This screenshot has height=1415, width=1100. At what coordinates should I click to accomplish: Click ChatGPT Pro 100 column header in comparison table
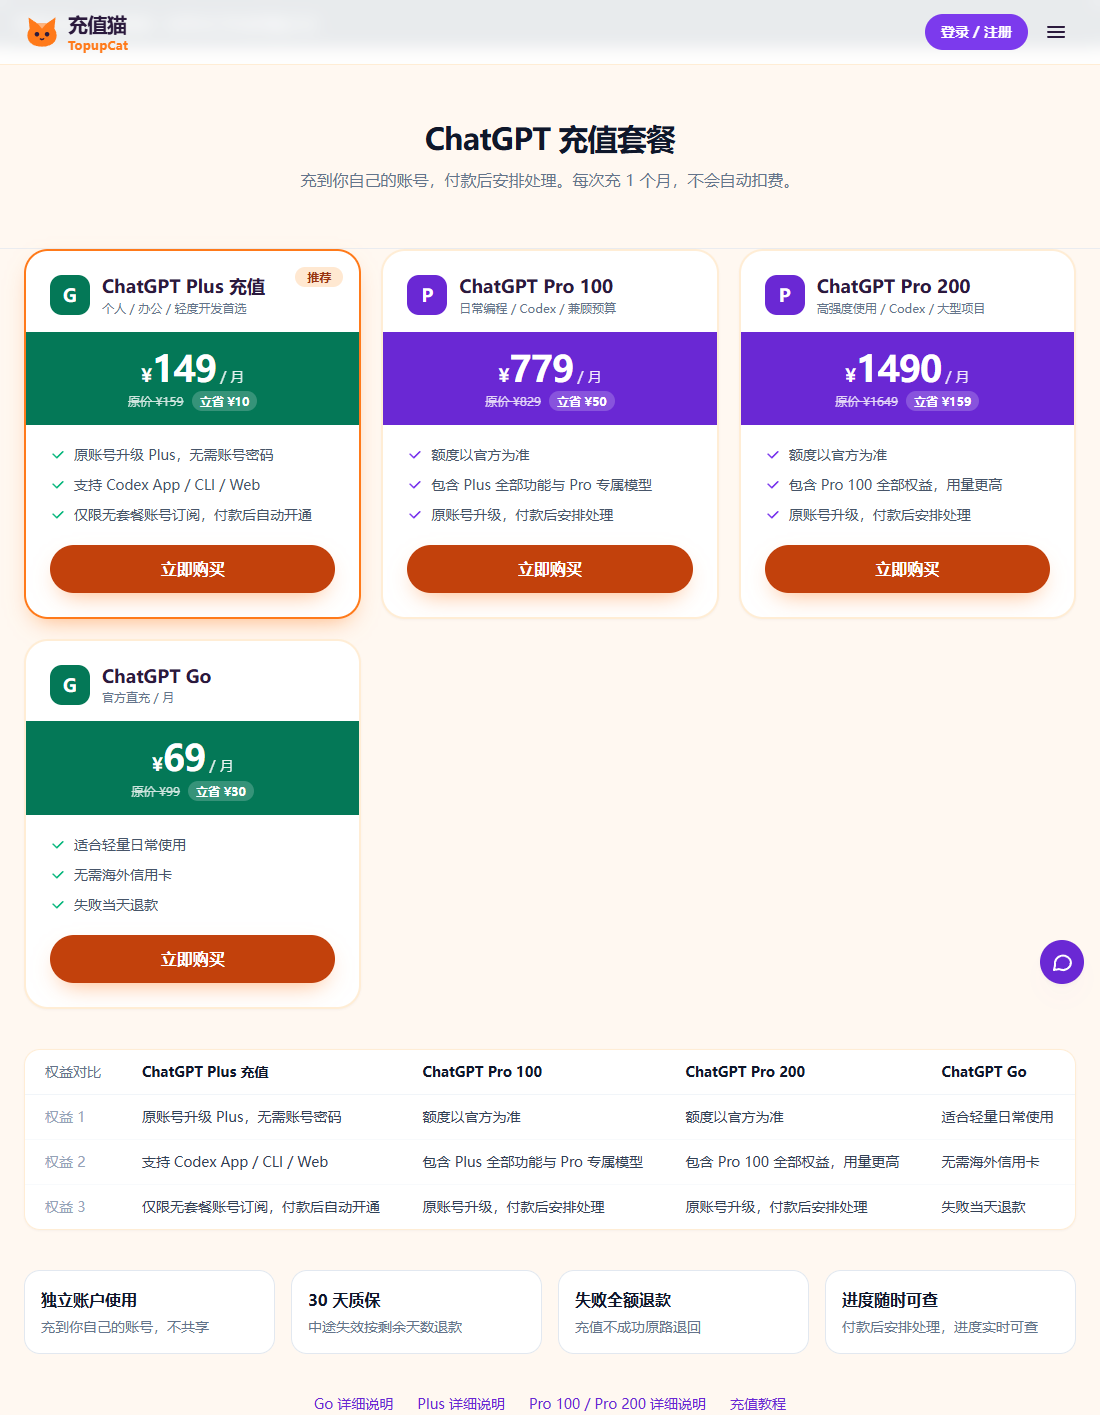pyautogui.click(x=482, y=1072)
